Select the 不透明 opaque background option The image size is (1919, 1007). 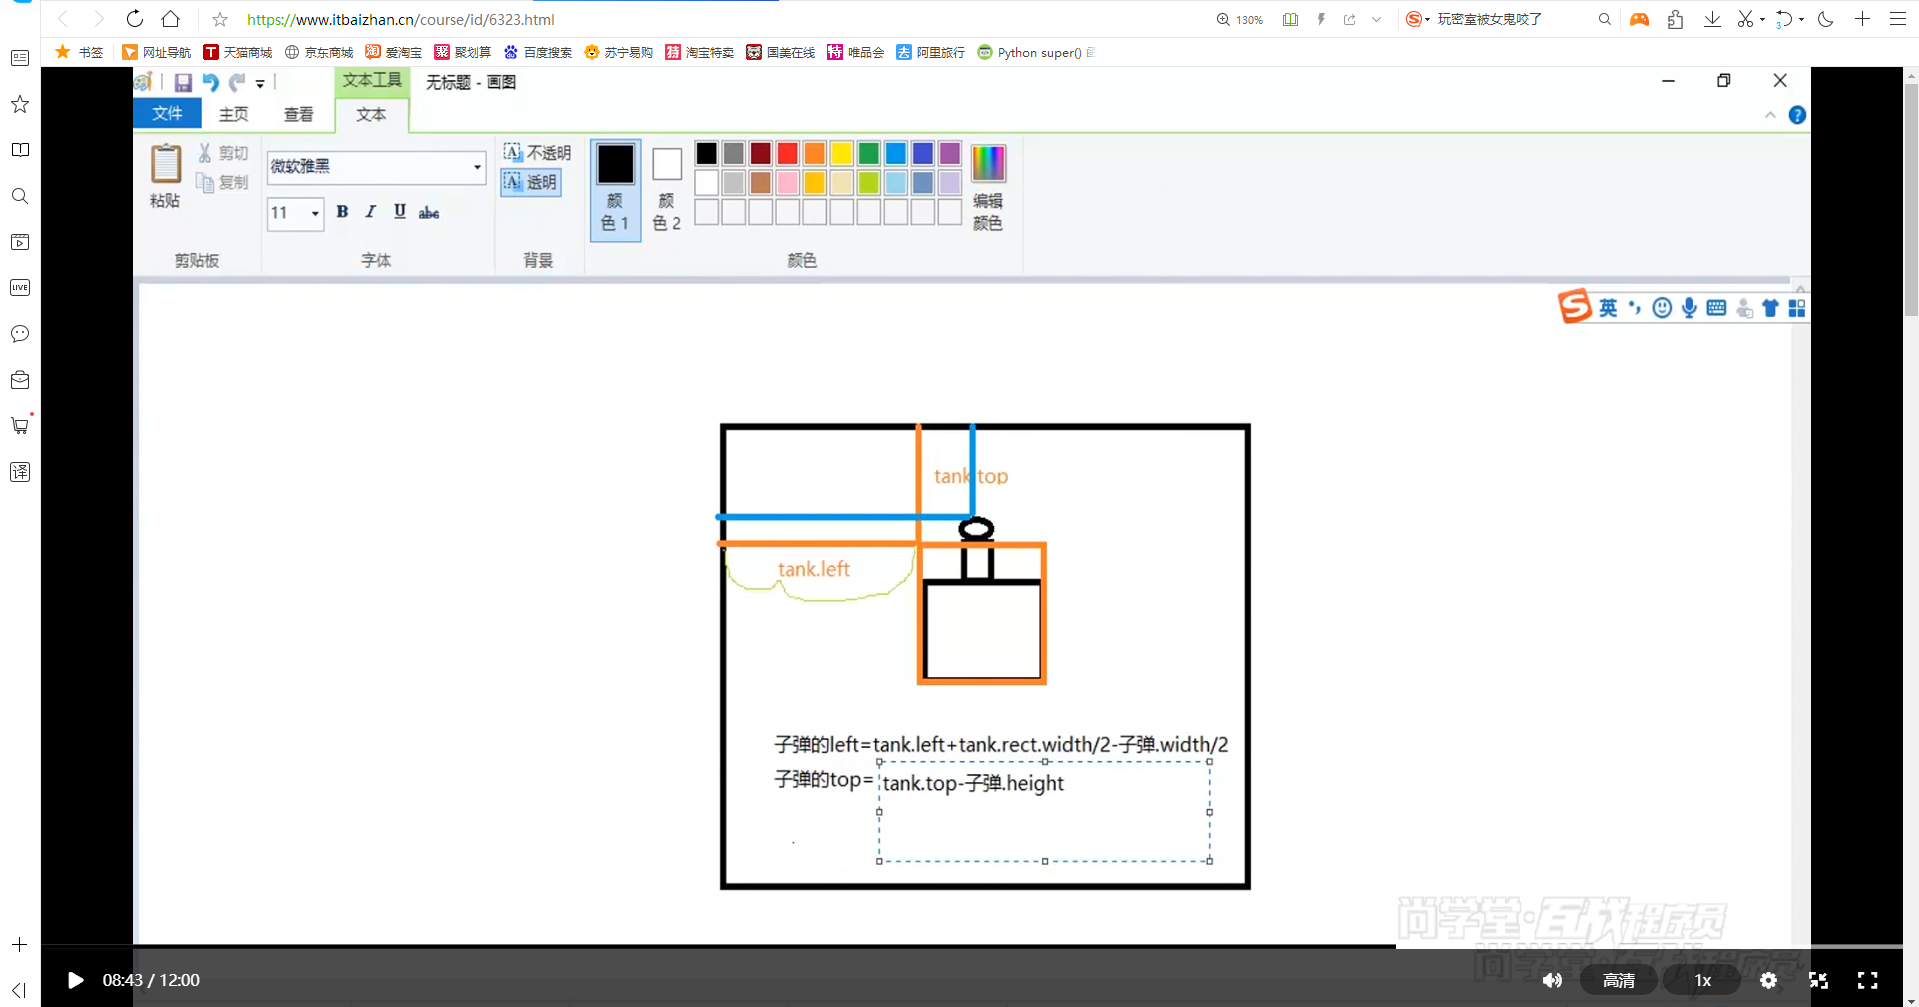coord(537,153)
